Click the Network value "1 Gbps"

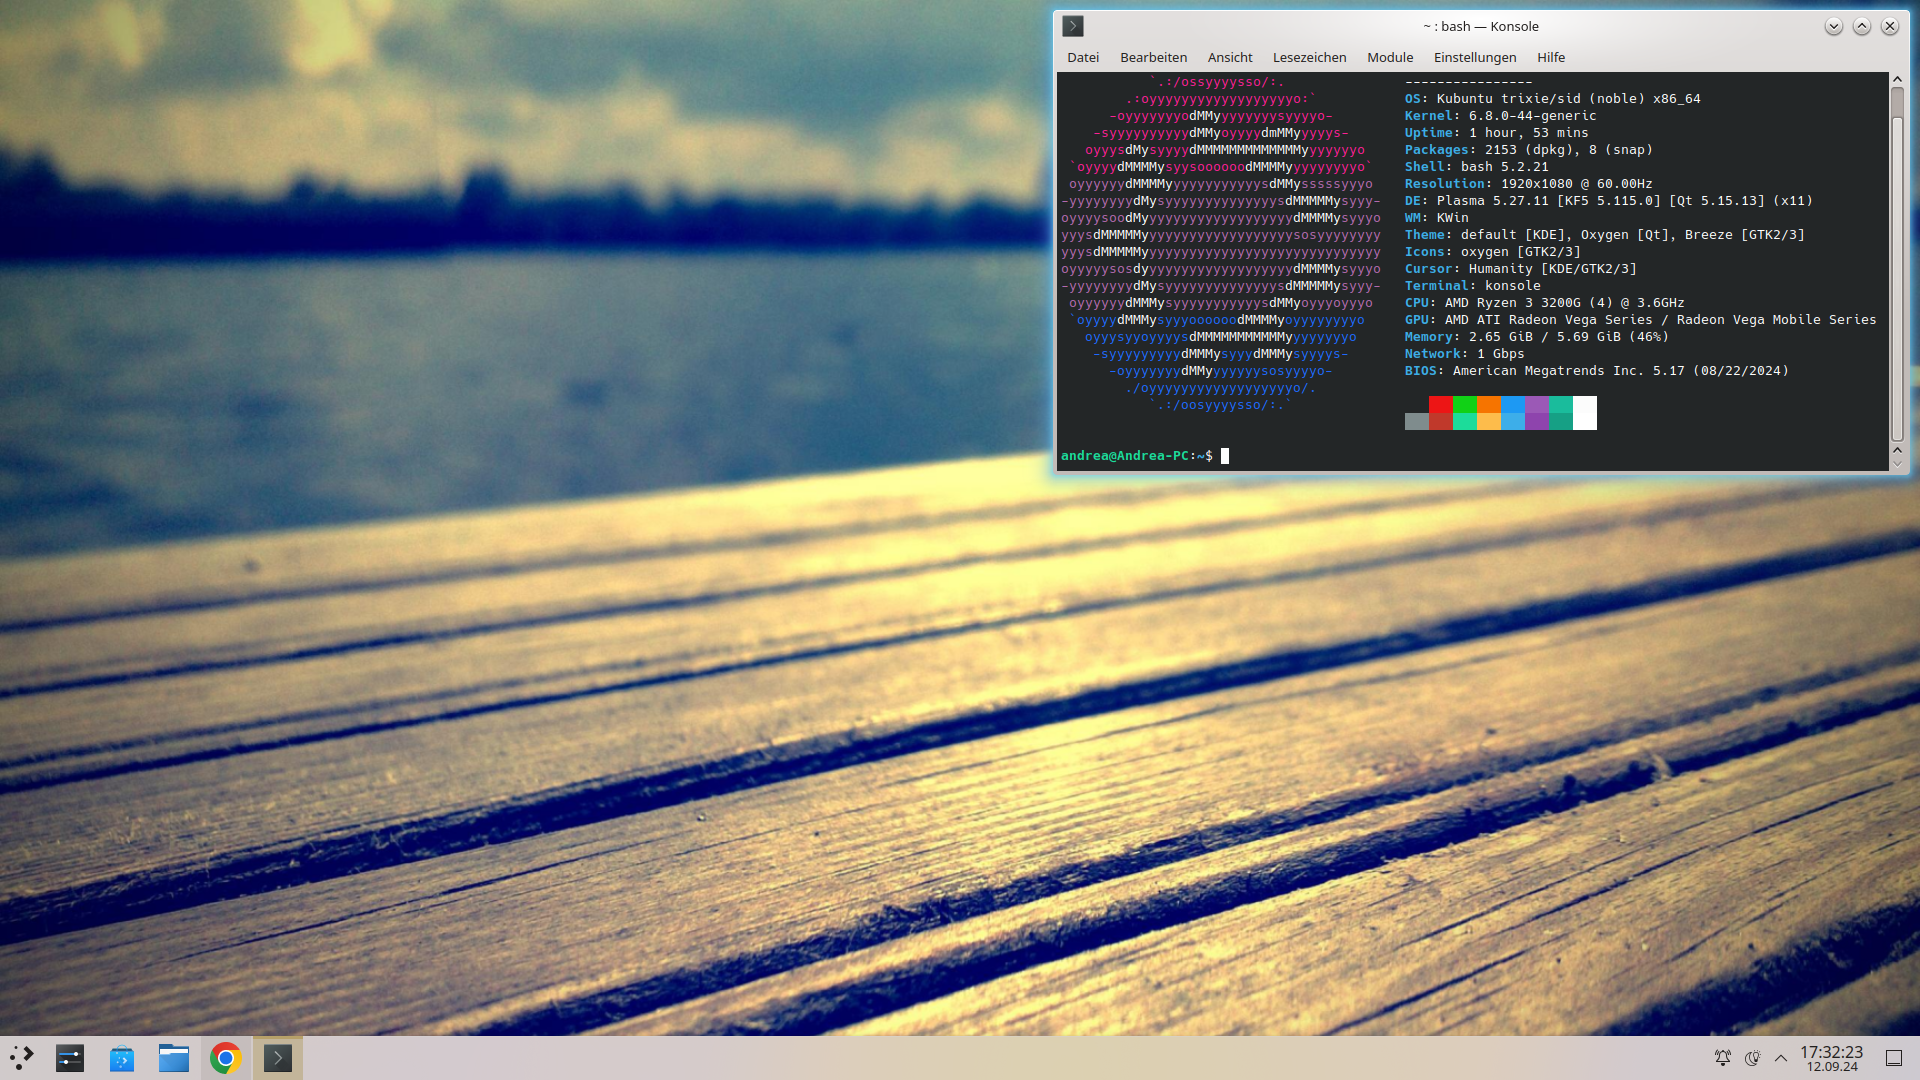pyautogui.click(x=1501, y=354)
